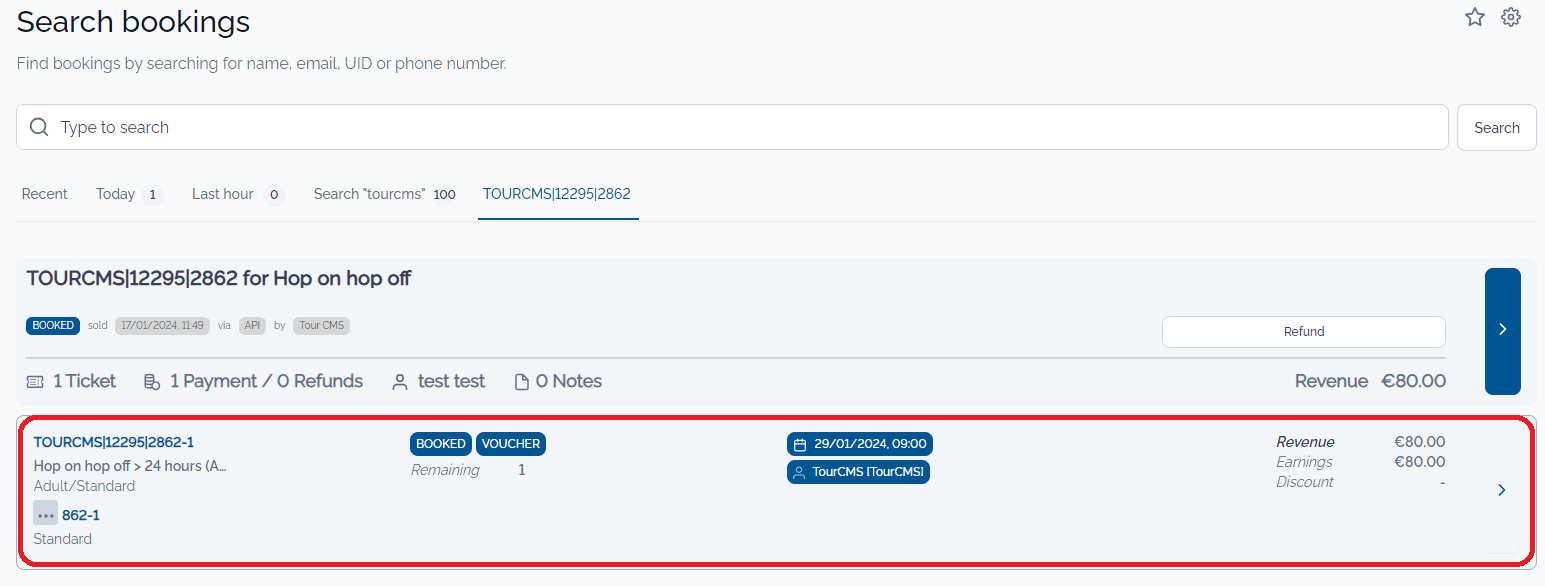Click the magnifier icon in search field

tap(39, 127)
